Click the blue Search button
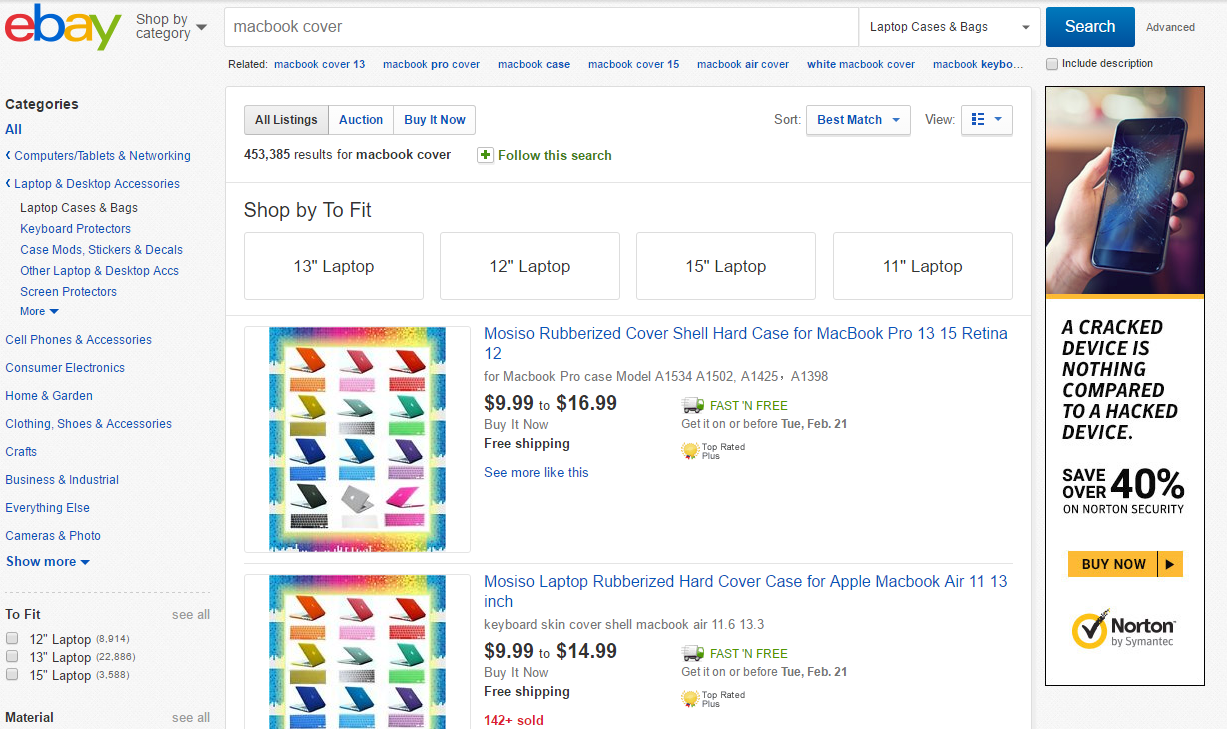 [1090, 27]
